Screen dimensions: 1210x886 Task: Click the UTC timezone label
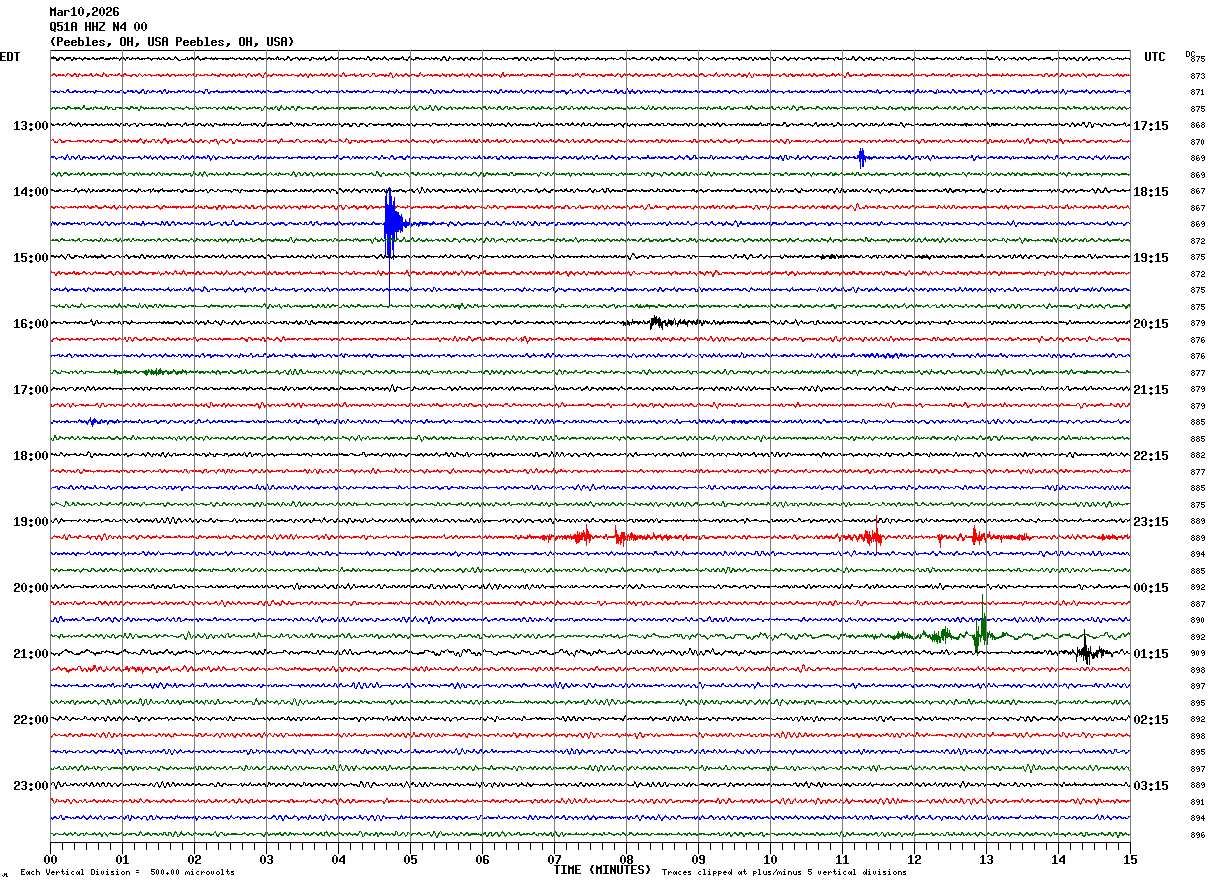pyautogui.click(x=1155, y=57)
